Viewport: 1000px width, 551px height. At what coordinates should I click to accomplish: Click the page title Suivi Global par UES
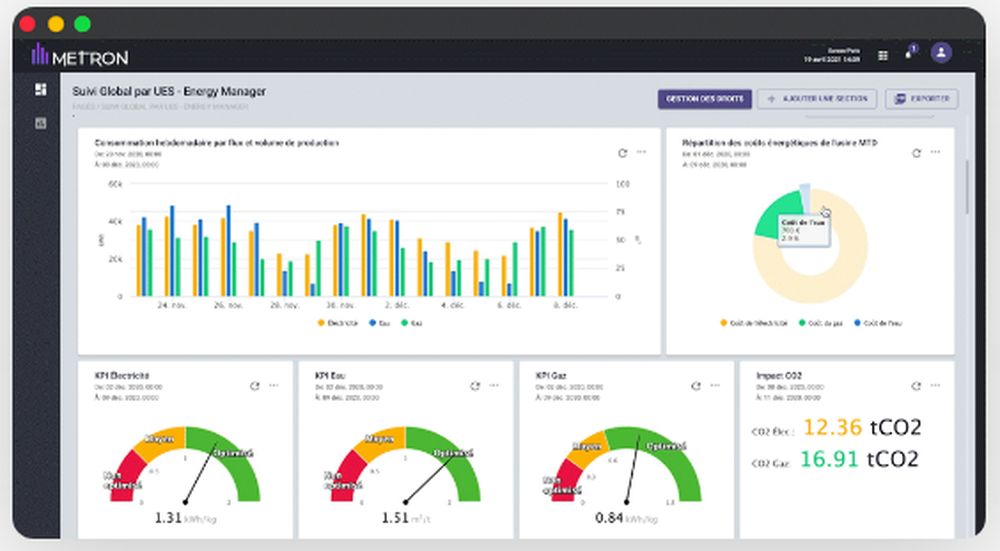(169, 91)
